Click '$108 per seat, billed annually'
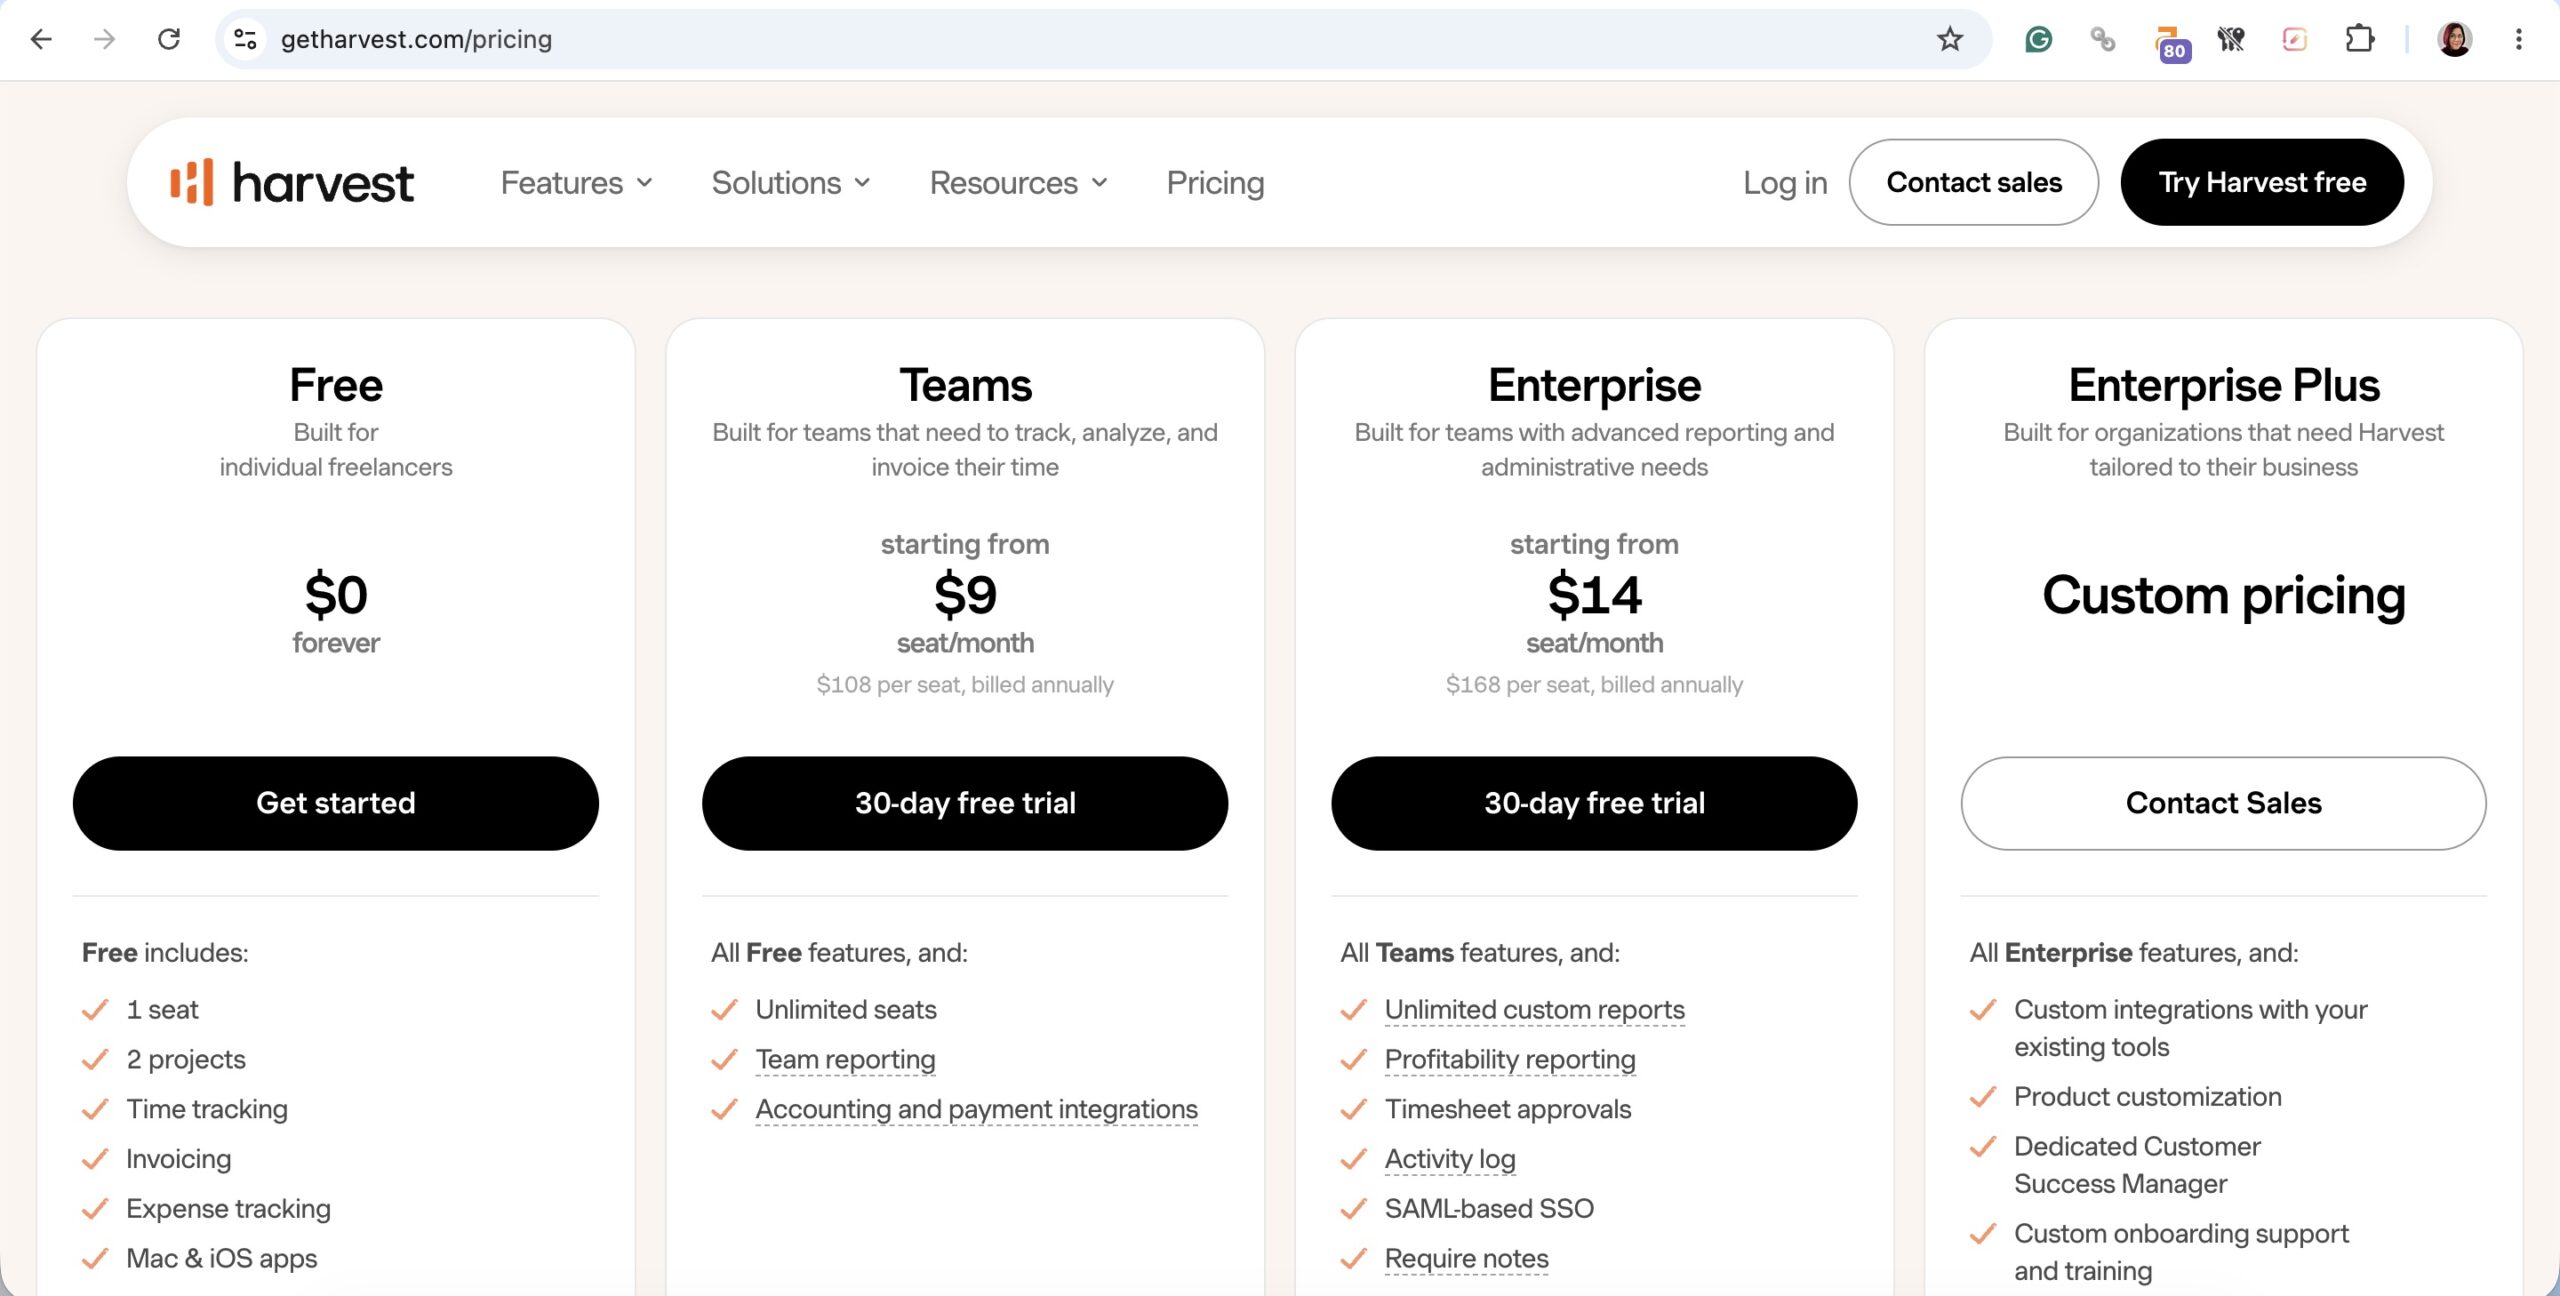 point(965,685)
